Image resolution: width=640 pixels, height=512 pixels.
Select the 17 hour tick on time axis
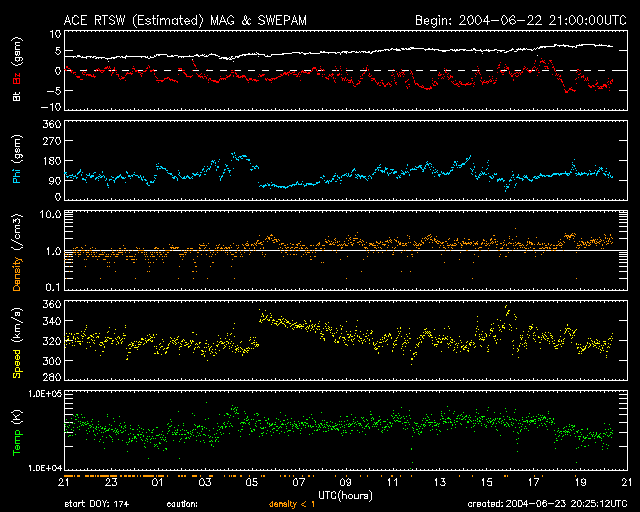[532, 483]
